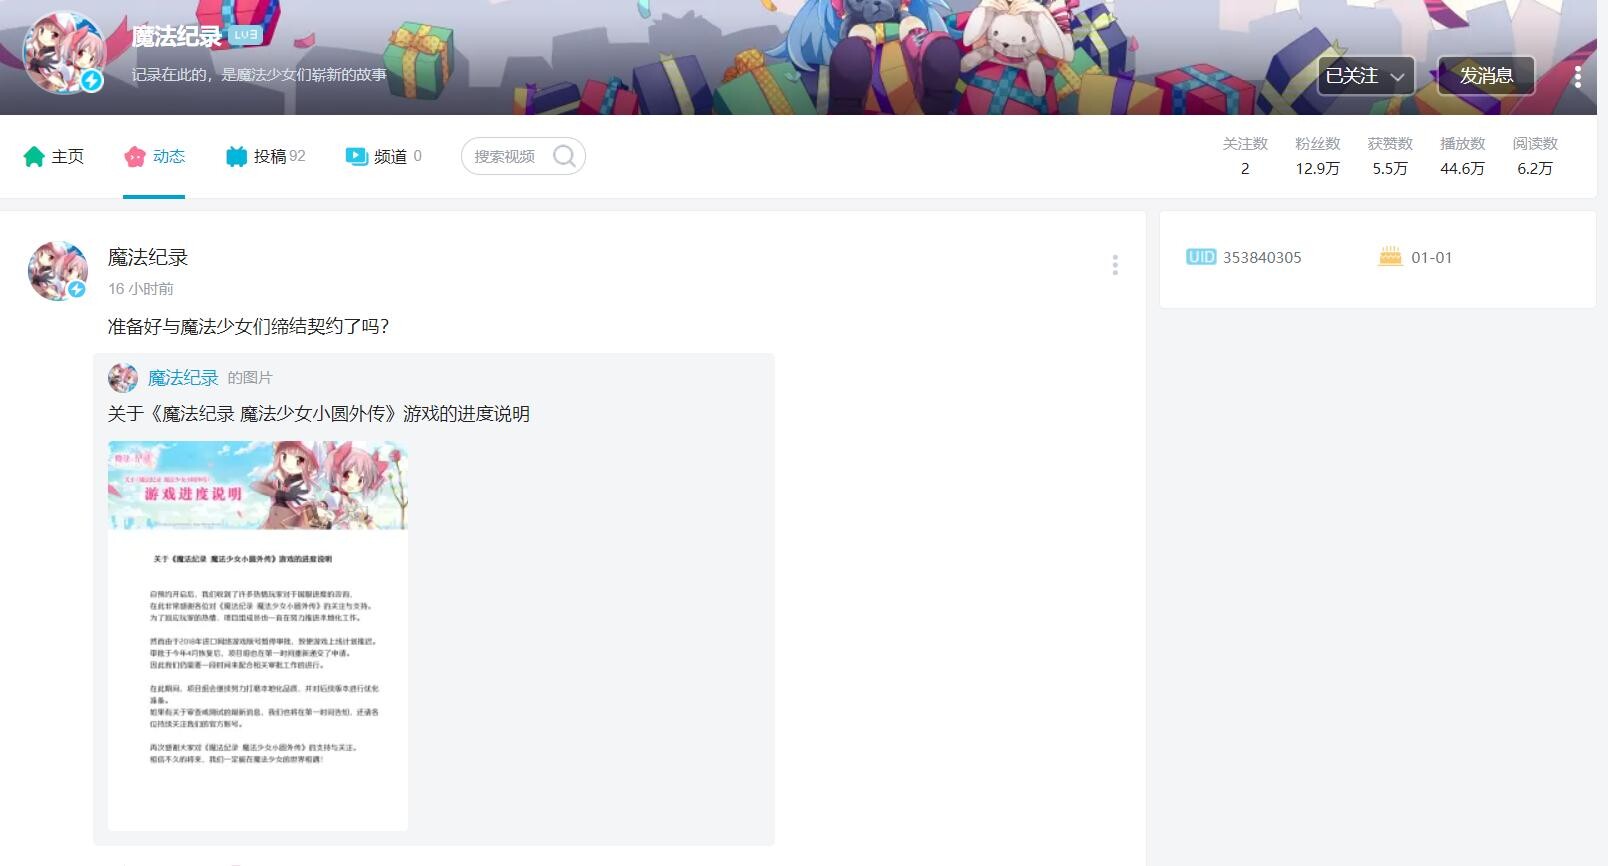Image resolution: width=1608 pixels, height=866 pixels.
Task: Click the post author's avatar
Action: click(x=58, y=271)
